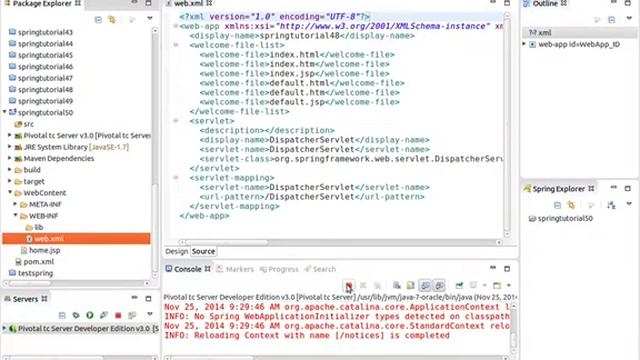Expand web-app id=WebApp_ID outline node
This screenshot has width=640, height=360.
[x=524, y=44]
